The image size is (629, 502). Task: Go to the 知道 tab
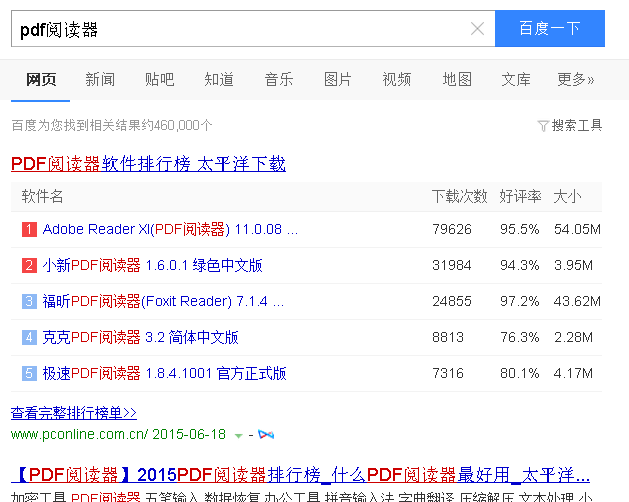click(219, 79)
